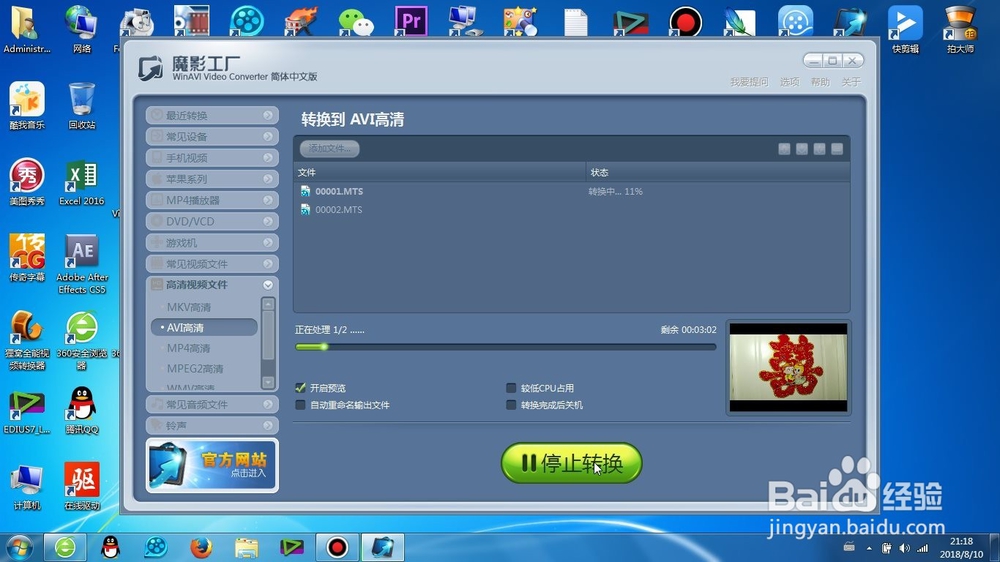Click the 状态 column header
The image size is (1000, 562).
[x=718, y=172]
